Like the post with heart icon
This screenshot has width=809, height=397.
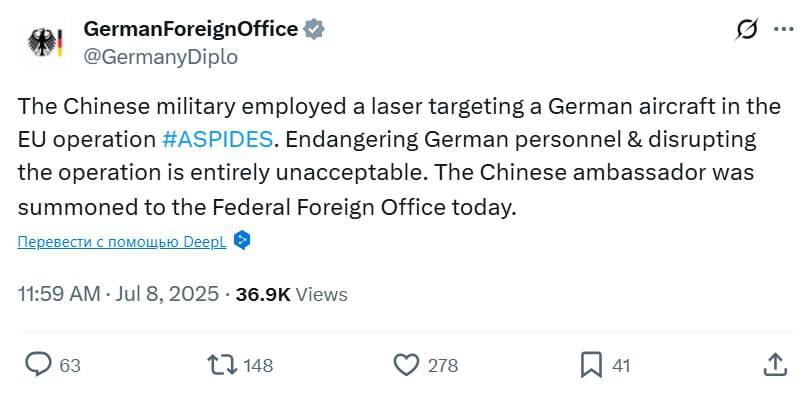(x=406, y=365)
